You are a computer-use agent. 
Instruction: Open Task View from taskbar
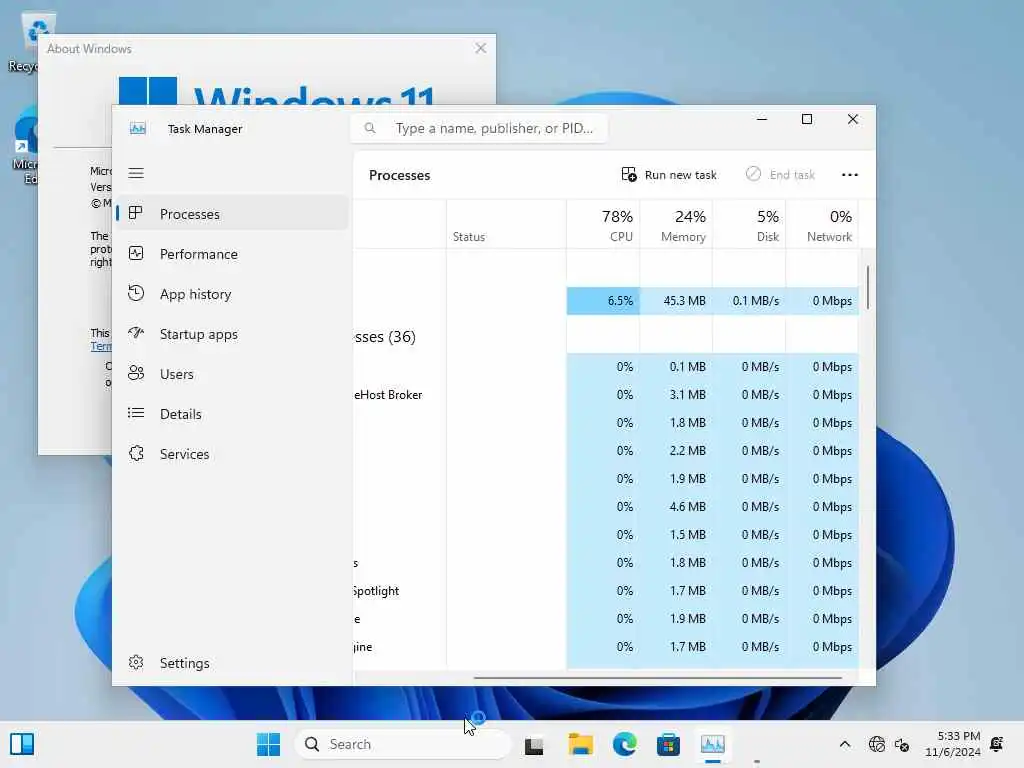point(534,744)
